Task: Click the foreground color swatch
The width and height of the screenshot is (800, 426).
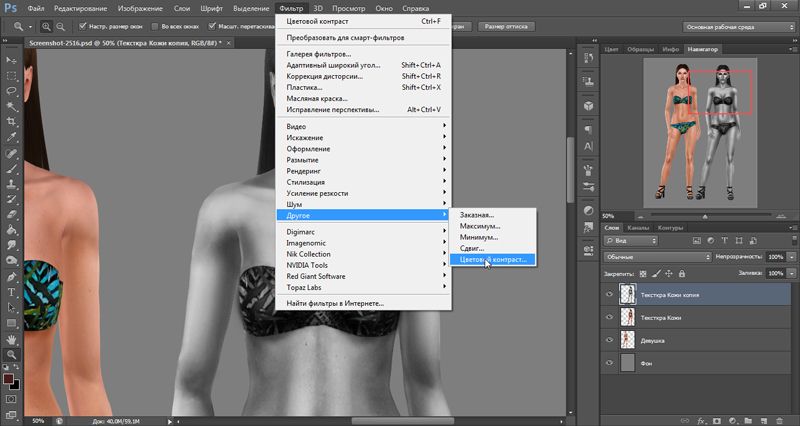Action: pyautogui.click(x=8, y=379)
